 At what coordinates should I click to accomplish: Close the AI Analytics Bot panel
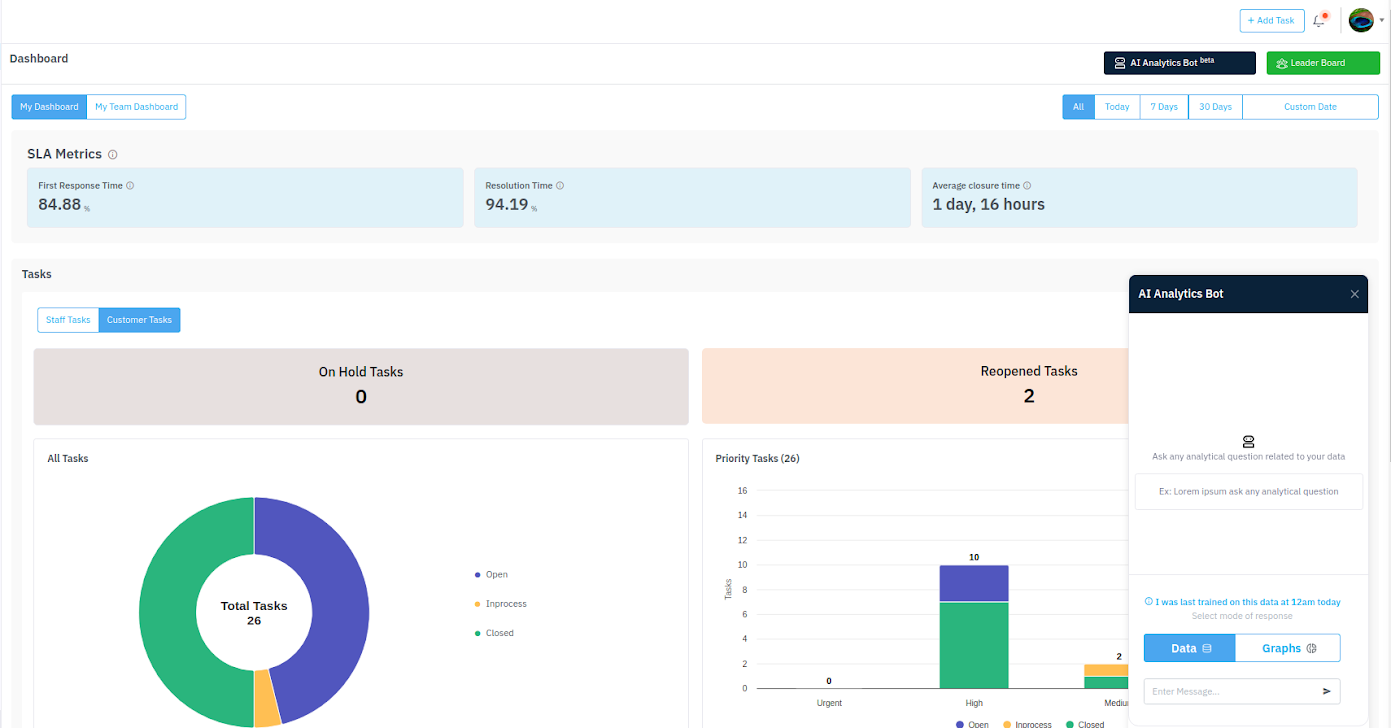coord(1355,294)
